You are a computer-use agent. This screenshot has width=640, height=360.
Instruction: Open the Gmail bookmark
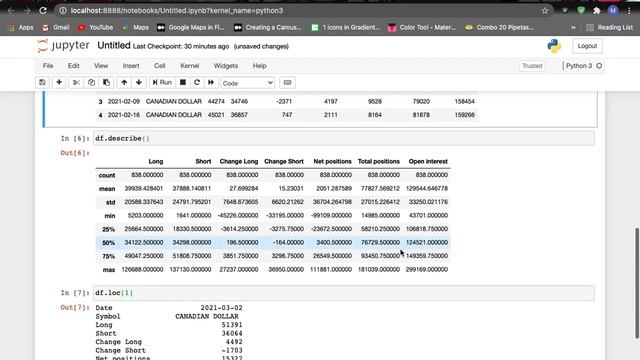pyautogui.click(x=56, y=27)
